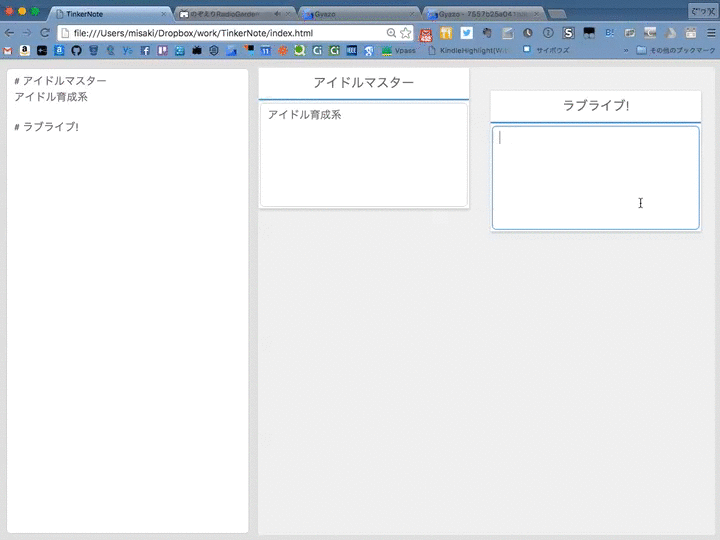
Task: Open the calendar 11 bookmark
Action: pos(265,51)
